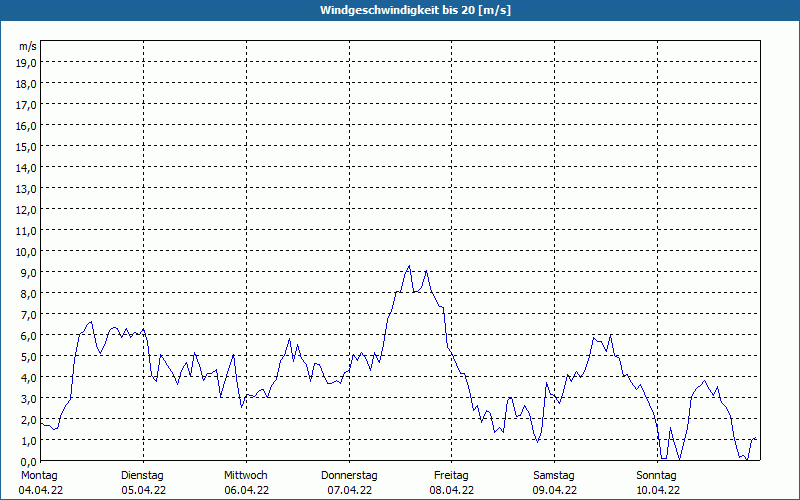Select the 15,0 y-axis value

(x=26, y=147)
